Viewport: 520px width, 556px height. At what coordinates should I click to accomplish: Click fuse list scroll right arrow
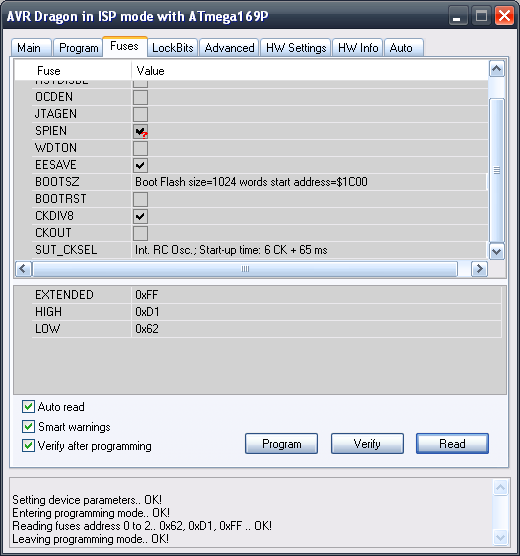tap(479, 269)
